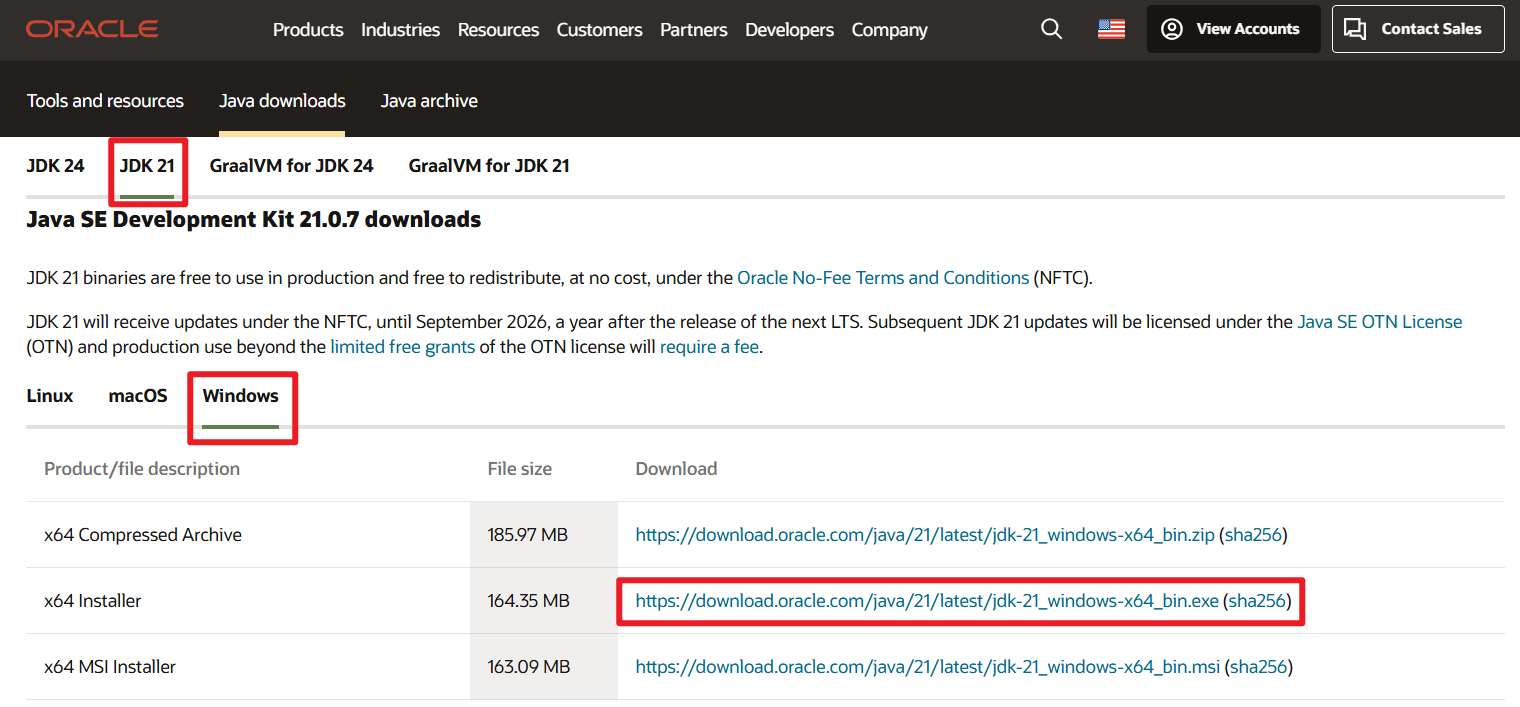The width and height of the screenshot is (1520, 707).
Task: Open sha256 for x64 MSI Installer row
Action: coord(1258,667)
